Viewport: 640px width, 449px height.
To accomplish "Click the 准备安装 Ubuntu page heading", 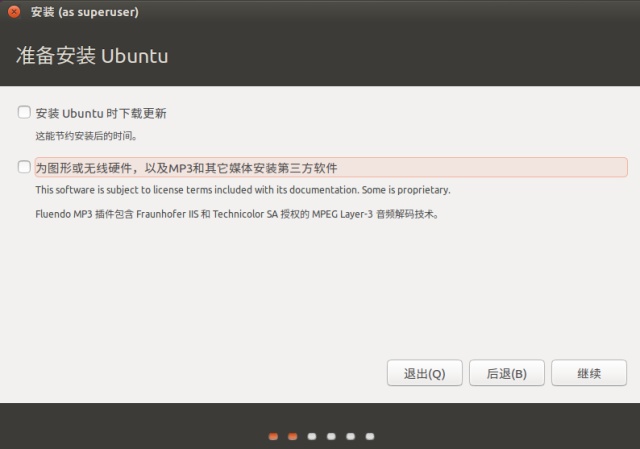I will coord(92,56).
